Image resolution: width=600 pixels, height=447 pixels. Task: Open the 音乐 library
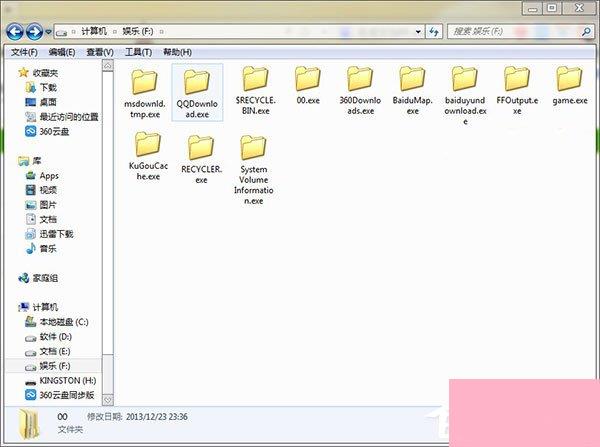(x=41, y=249)
